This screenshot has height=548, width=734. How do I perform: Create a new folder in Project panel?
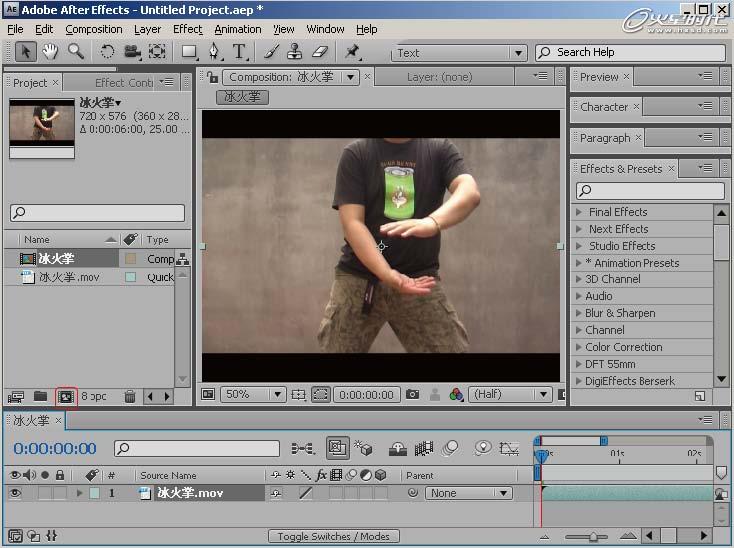point(41,396)
